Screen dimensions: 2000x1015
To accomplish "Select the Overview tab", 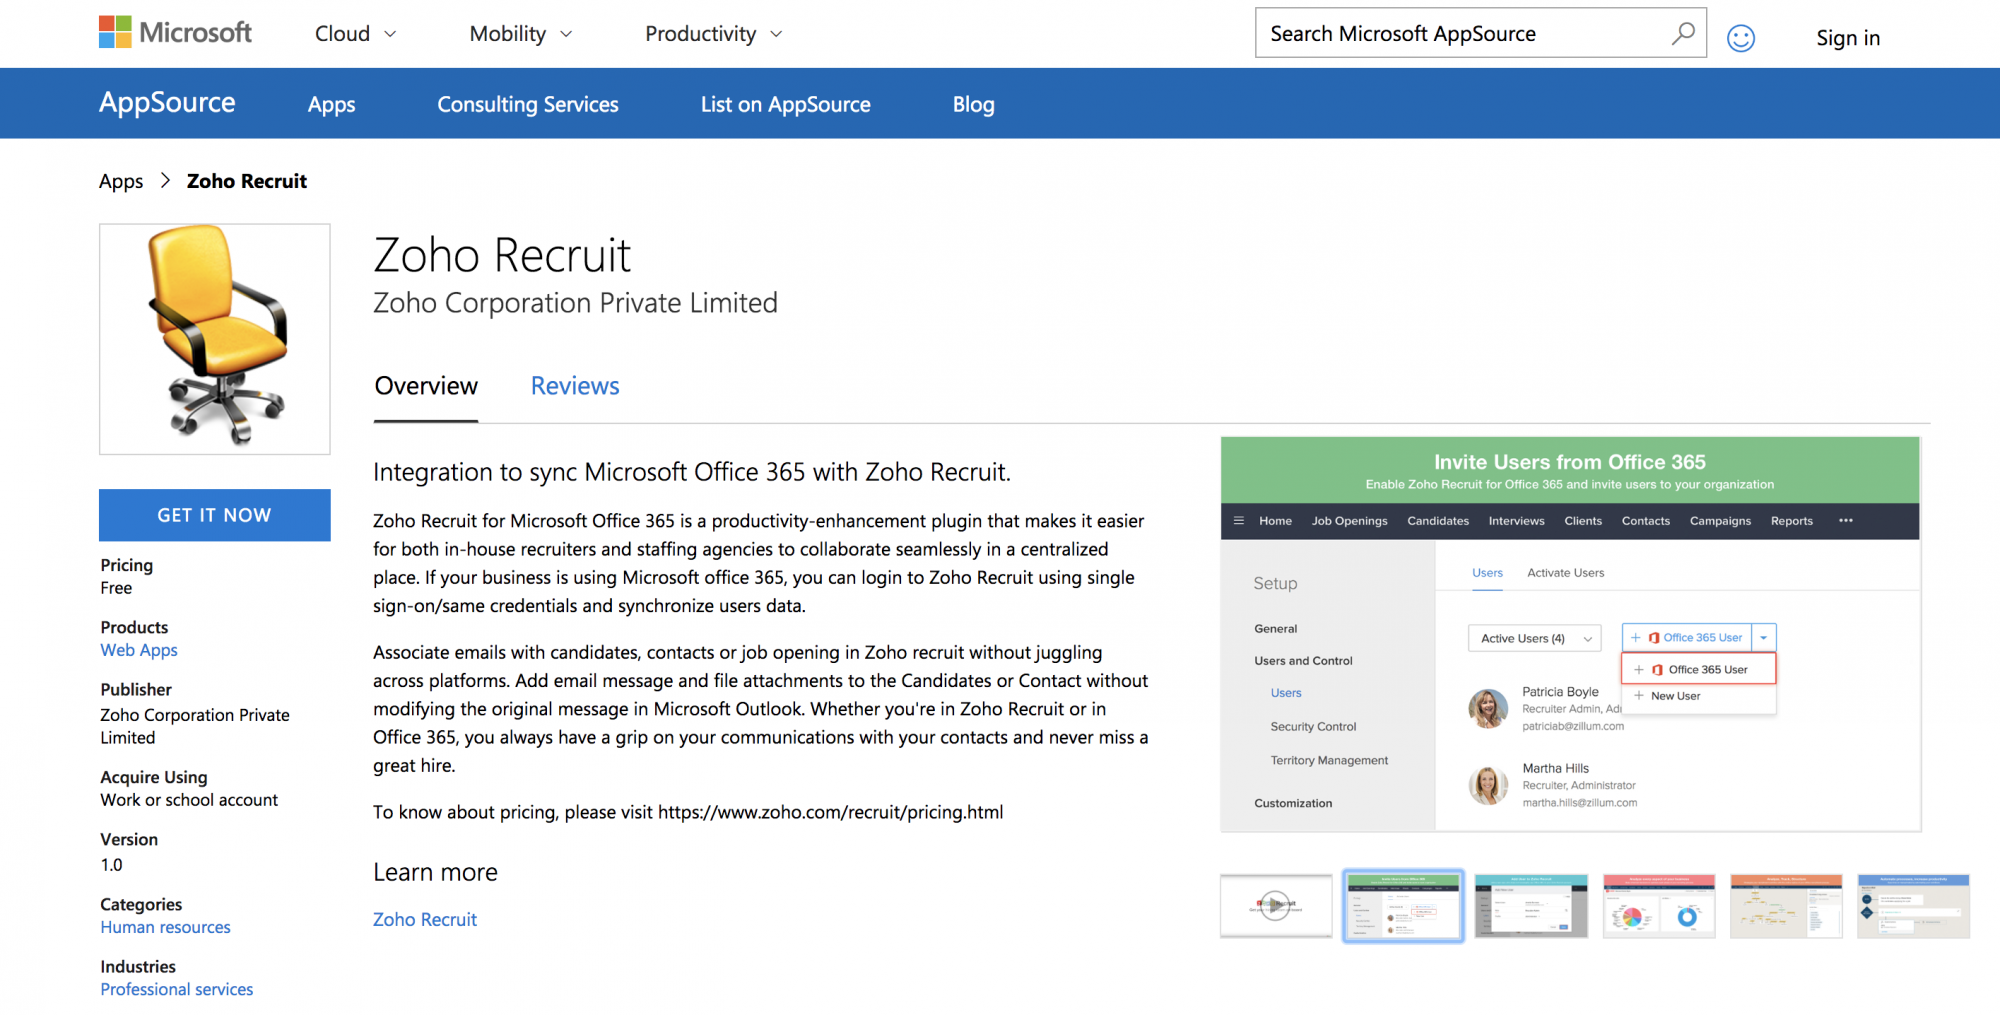I will click(x=426, y=386).
